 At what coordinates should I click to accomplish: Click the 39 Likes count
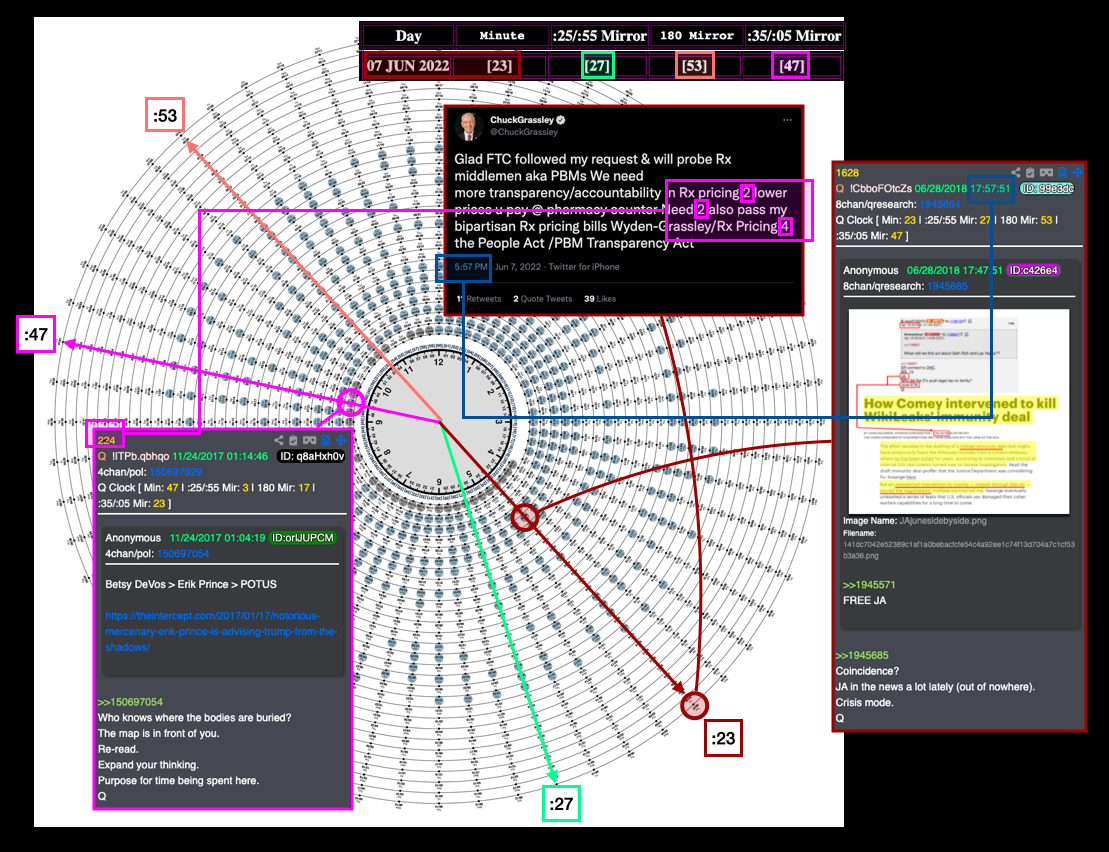click(600, 299)
